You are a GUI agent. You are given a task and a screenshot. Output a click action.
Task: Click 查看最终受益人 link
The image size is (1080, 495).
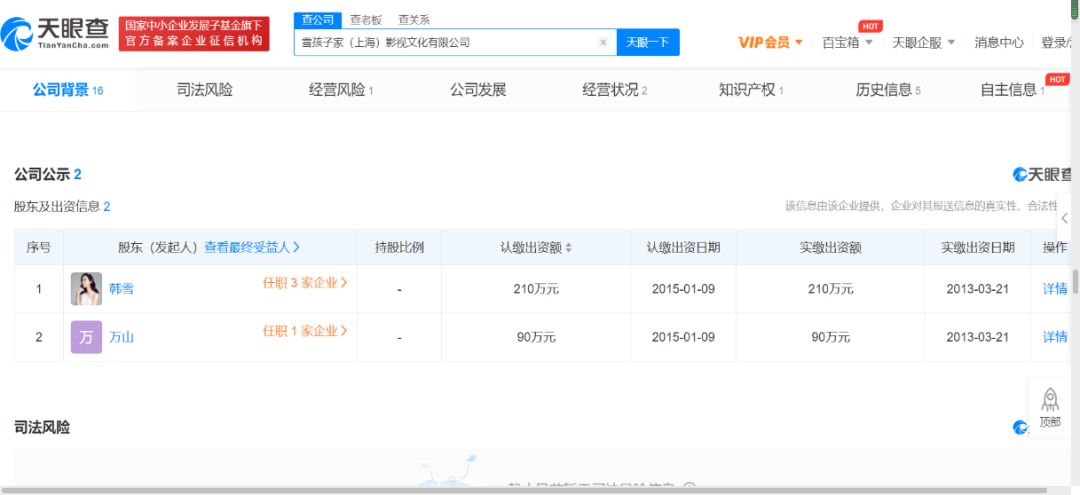click(x=252, y=247)
